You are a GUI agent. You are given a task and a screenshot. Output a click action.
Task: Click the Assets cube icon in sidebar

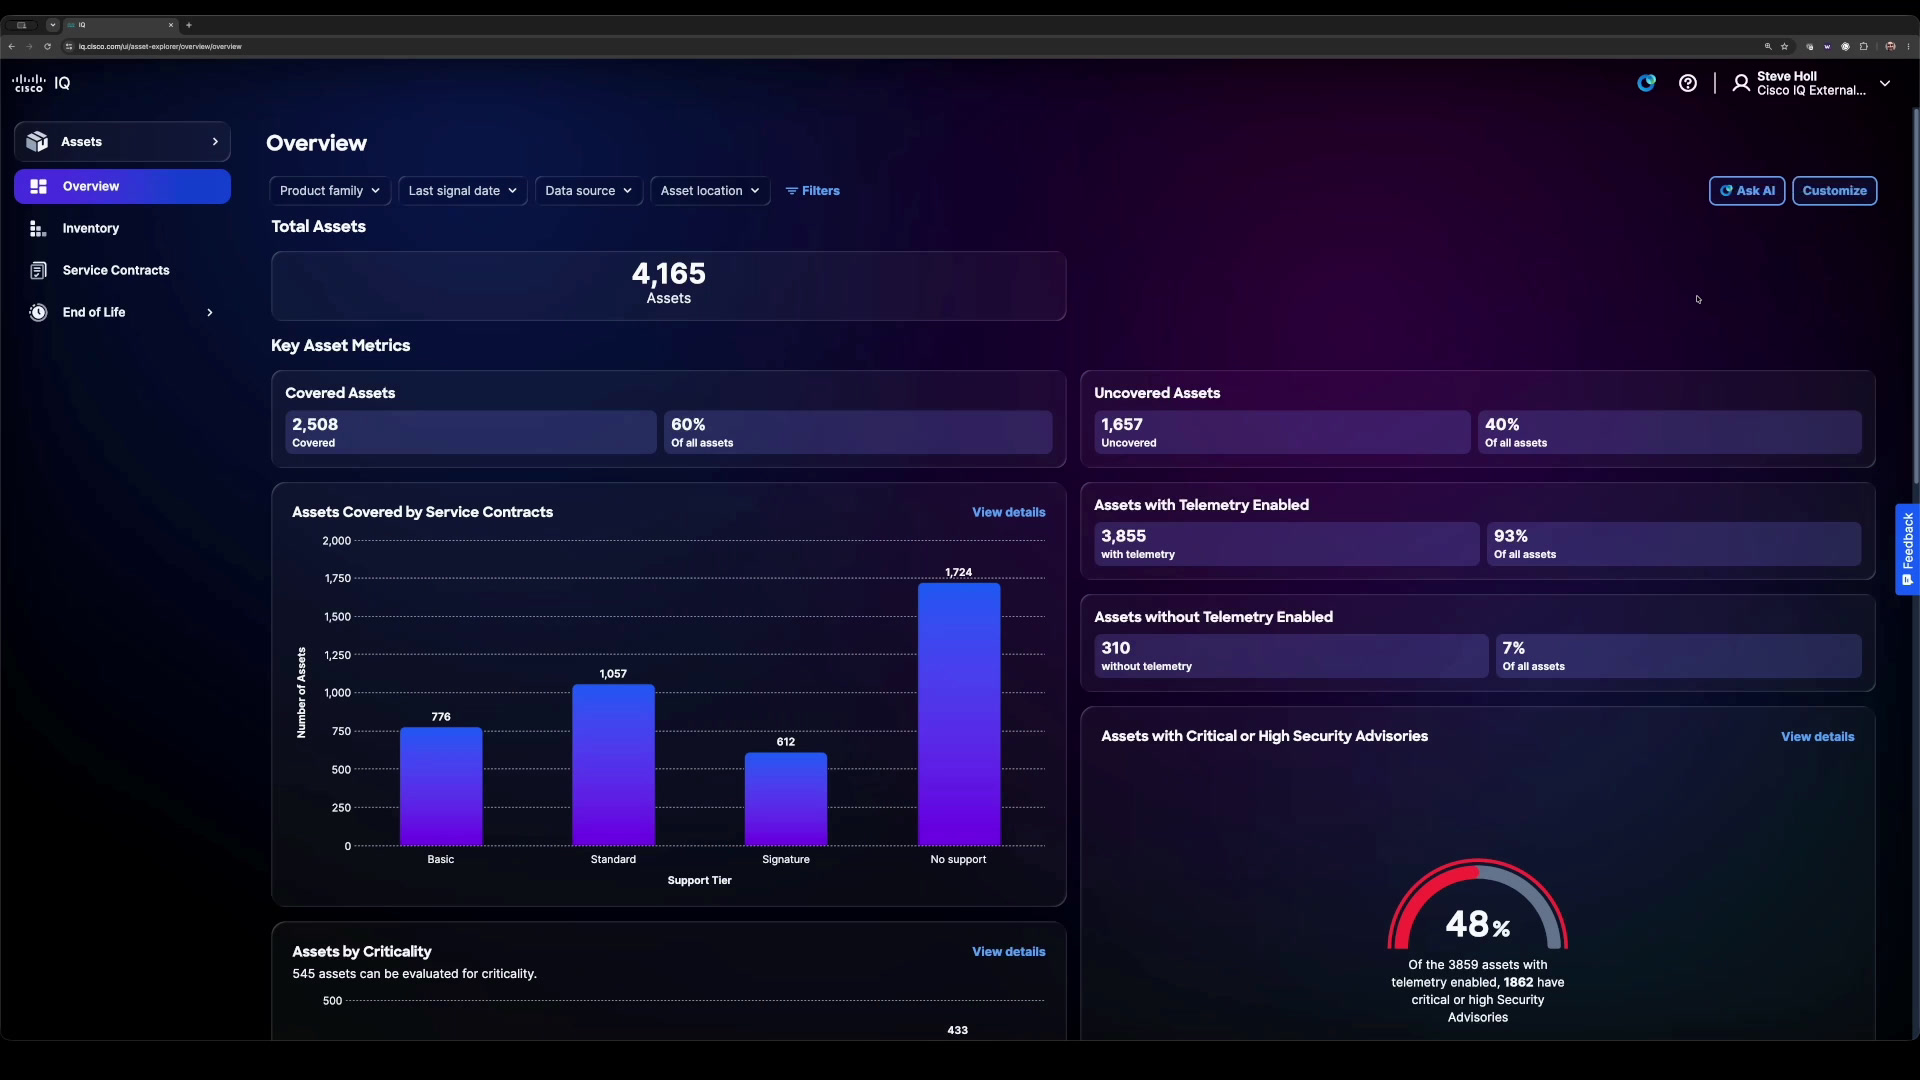37,142
